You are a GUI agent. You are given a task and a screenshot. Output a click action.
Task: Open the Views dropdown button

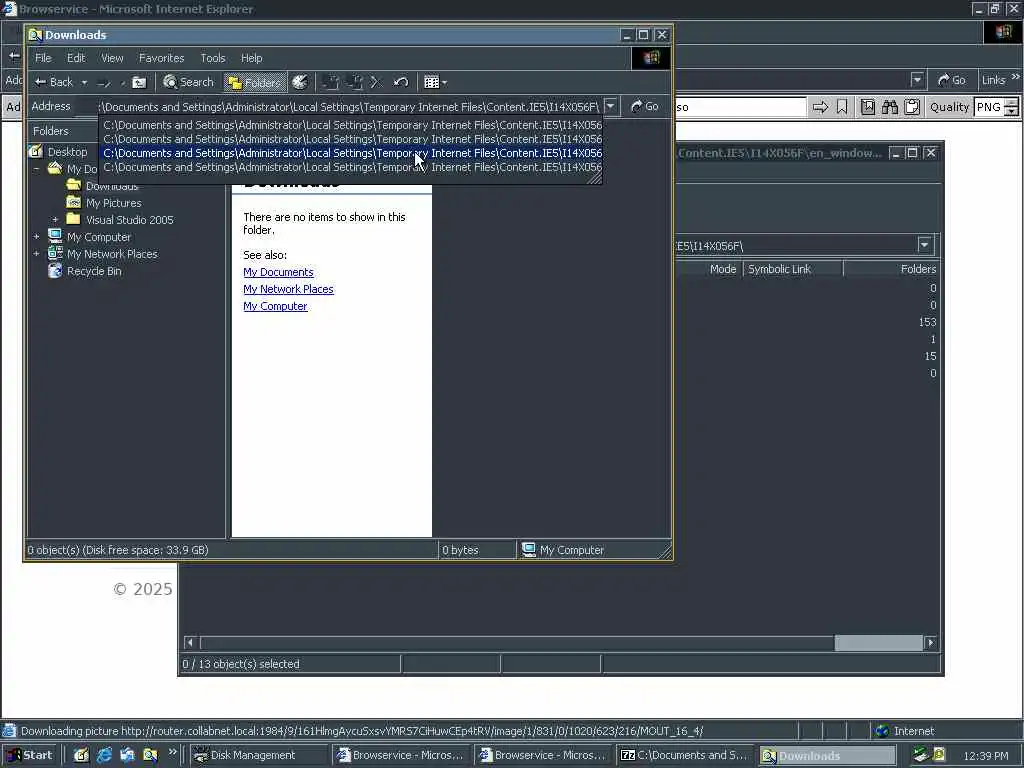point(435,82)
